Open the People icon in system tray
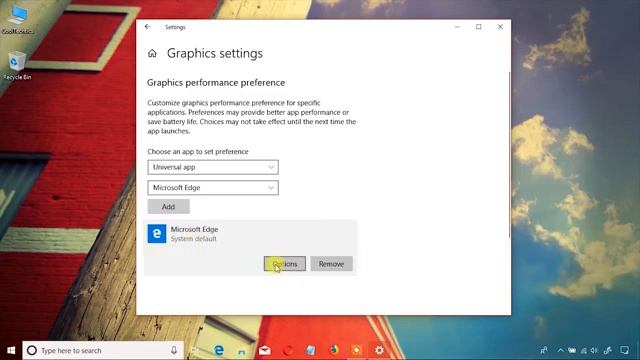This screenshot has width=640, height=360. pos(544,350)
